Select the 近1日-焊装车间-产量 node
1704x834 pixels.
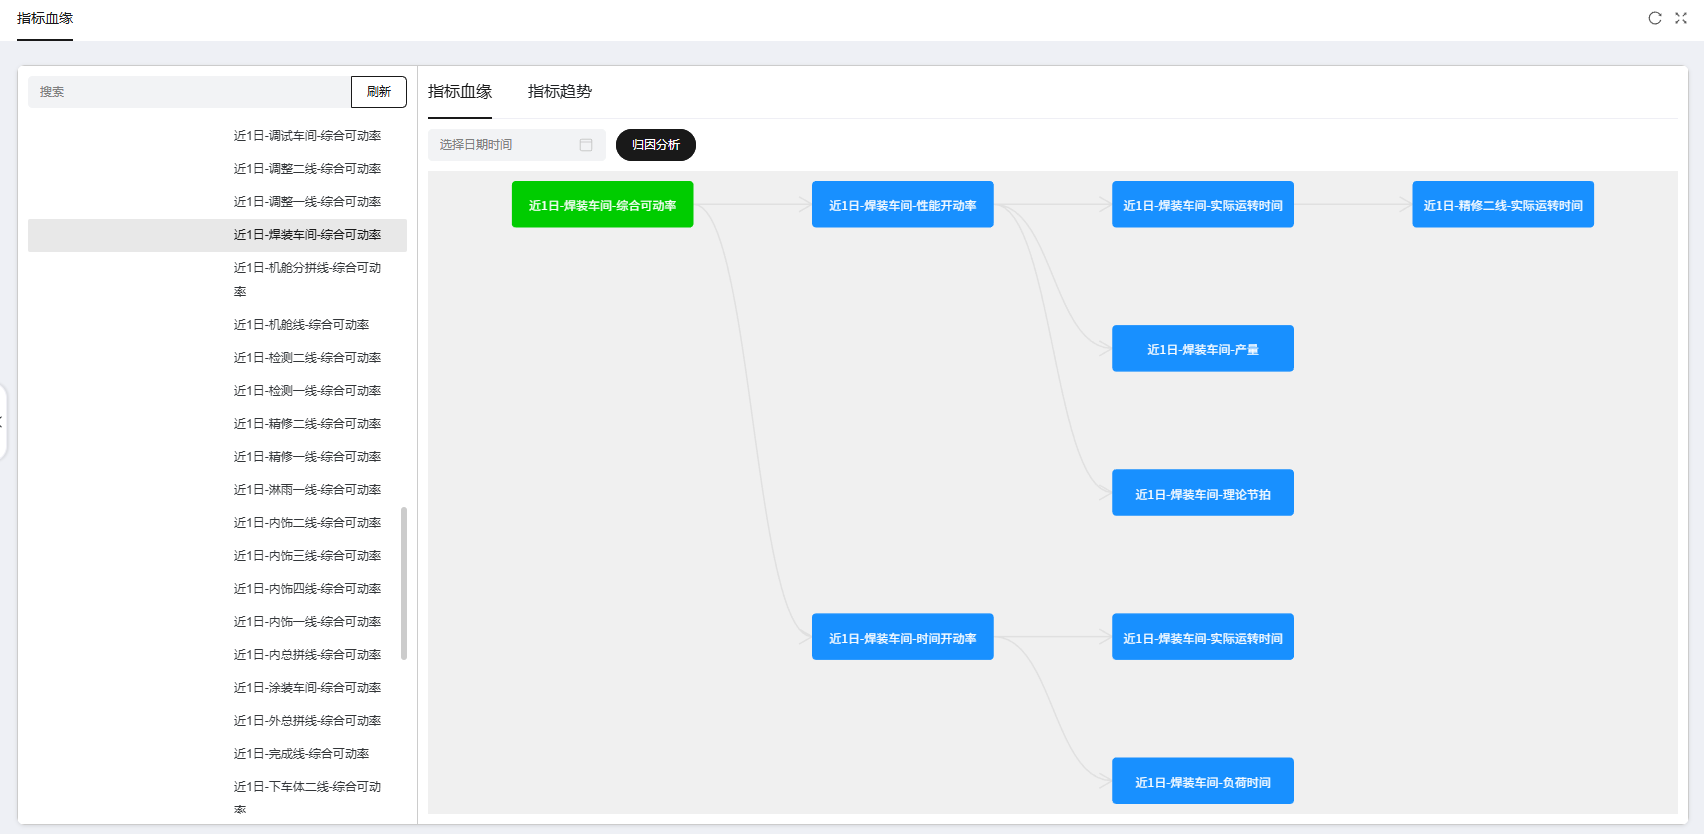click(x=1202, y=349)
